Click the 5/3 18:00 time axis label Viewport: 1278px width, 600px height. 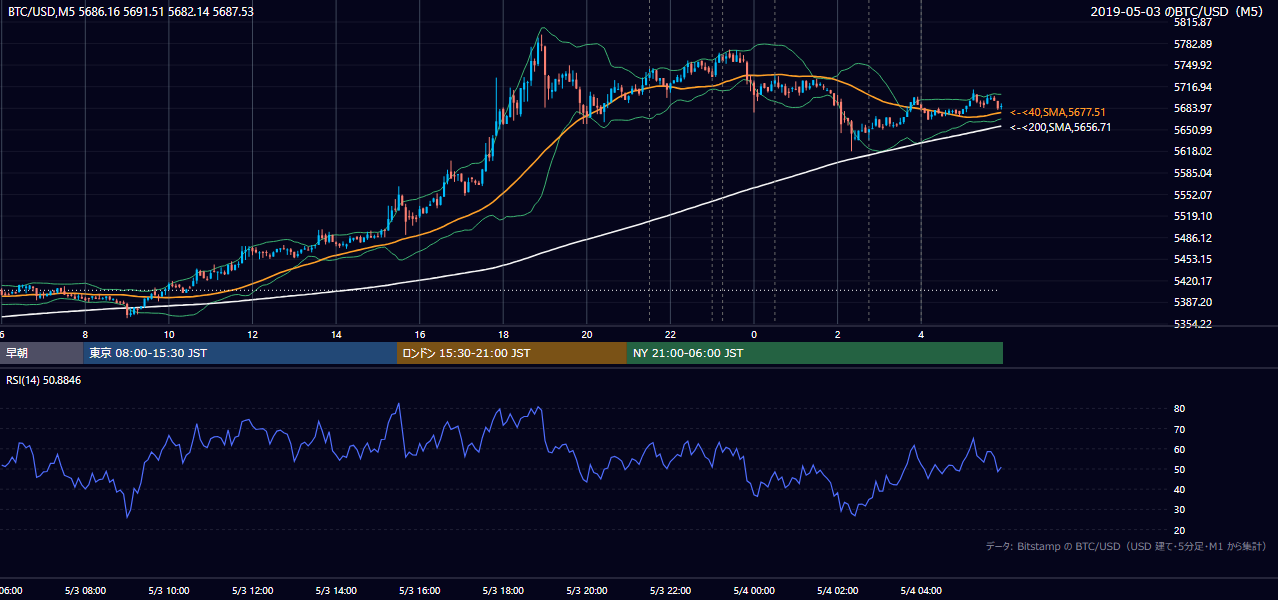point(503,591)
